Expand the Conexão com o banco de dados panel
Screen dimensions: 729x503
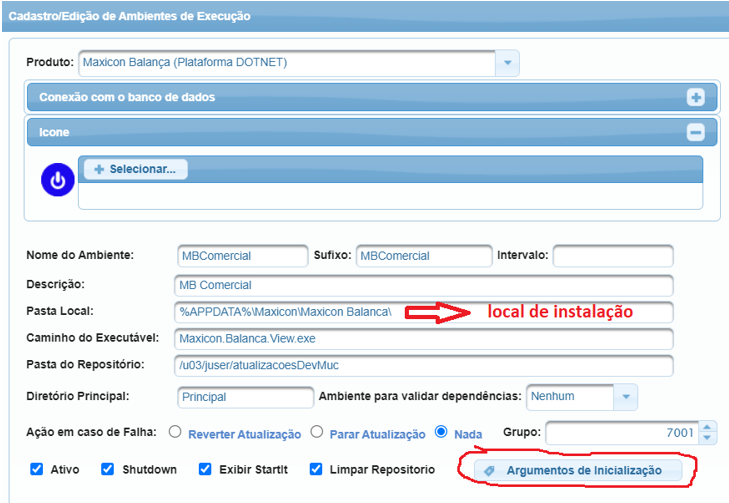click(696, 97)
